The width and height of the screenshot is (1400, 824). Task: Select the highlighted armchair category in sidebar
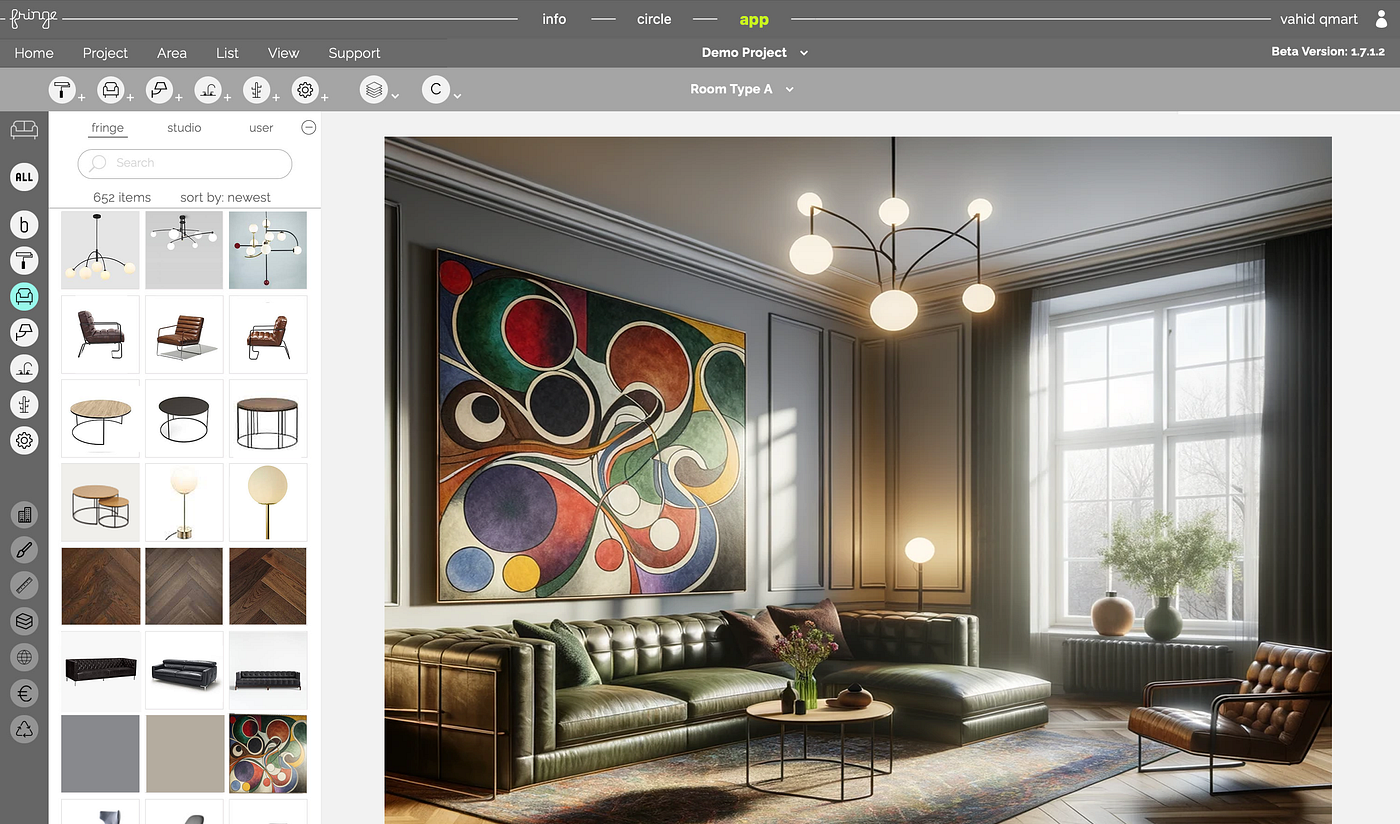tap(24, 296)
